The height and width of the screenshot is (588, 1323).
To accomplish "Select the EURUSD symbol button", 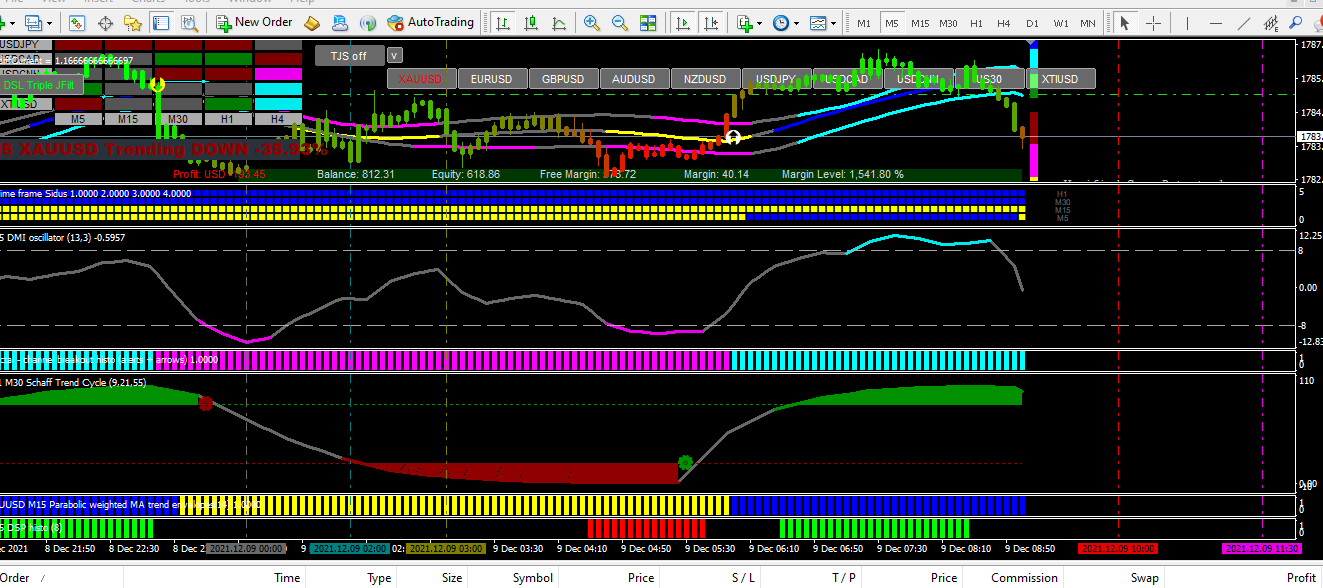I will 492,79.
